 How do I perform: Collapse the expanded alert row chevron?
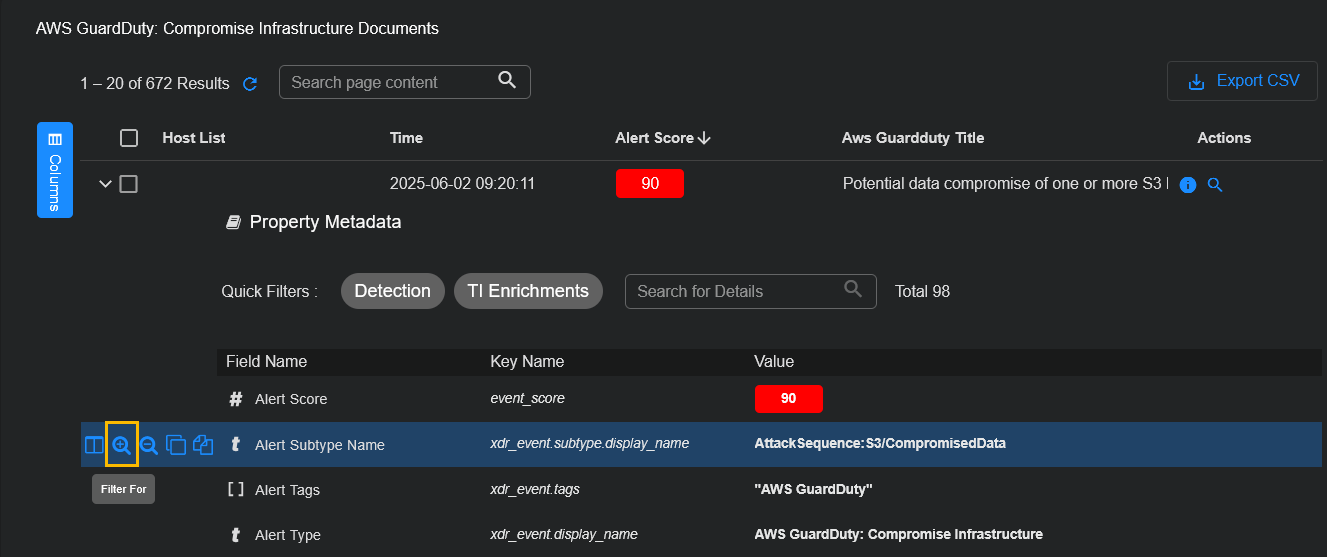(105, 184)
